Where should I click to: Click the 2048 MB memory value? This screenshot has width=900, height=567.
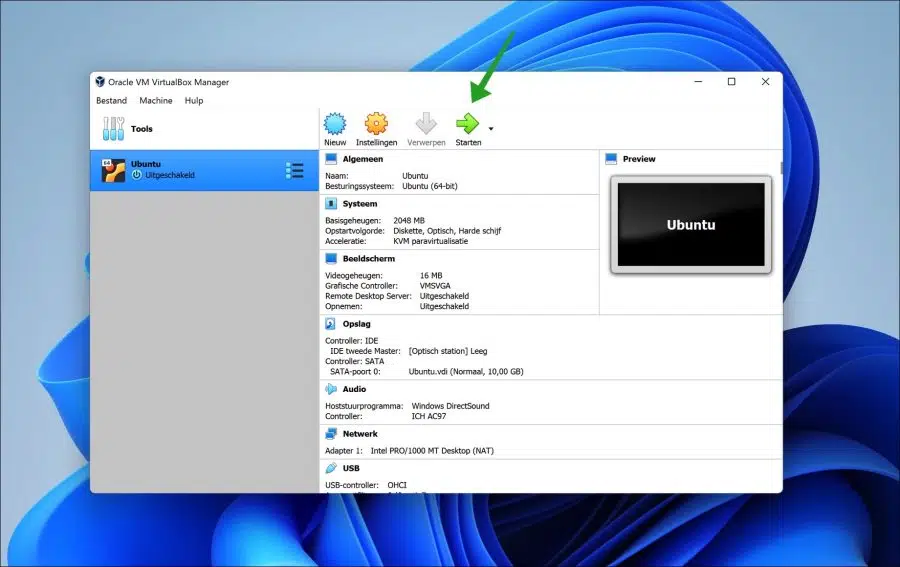(409, 220)
